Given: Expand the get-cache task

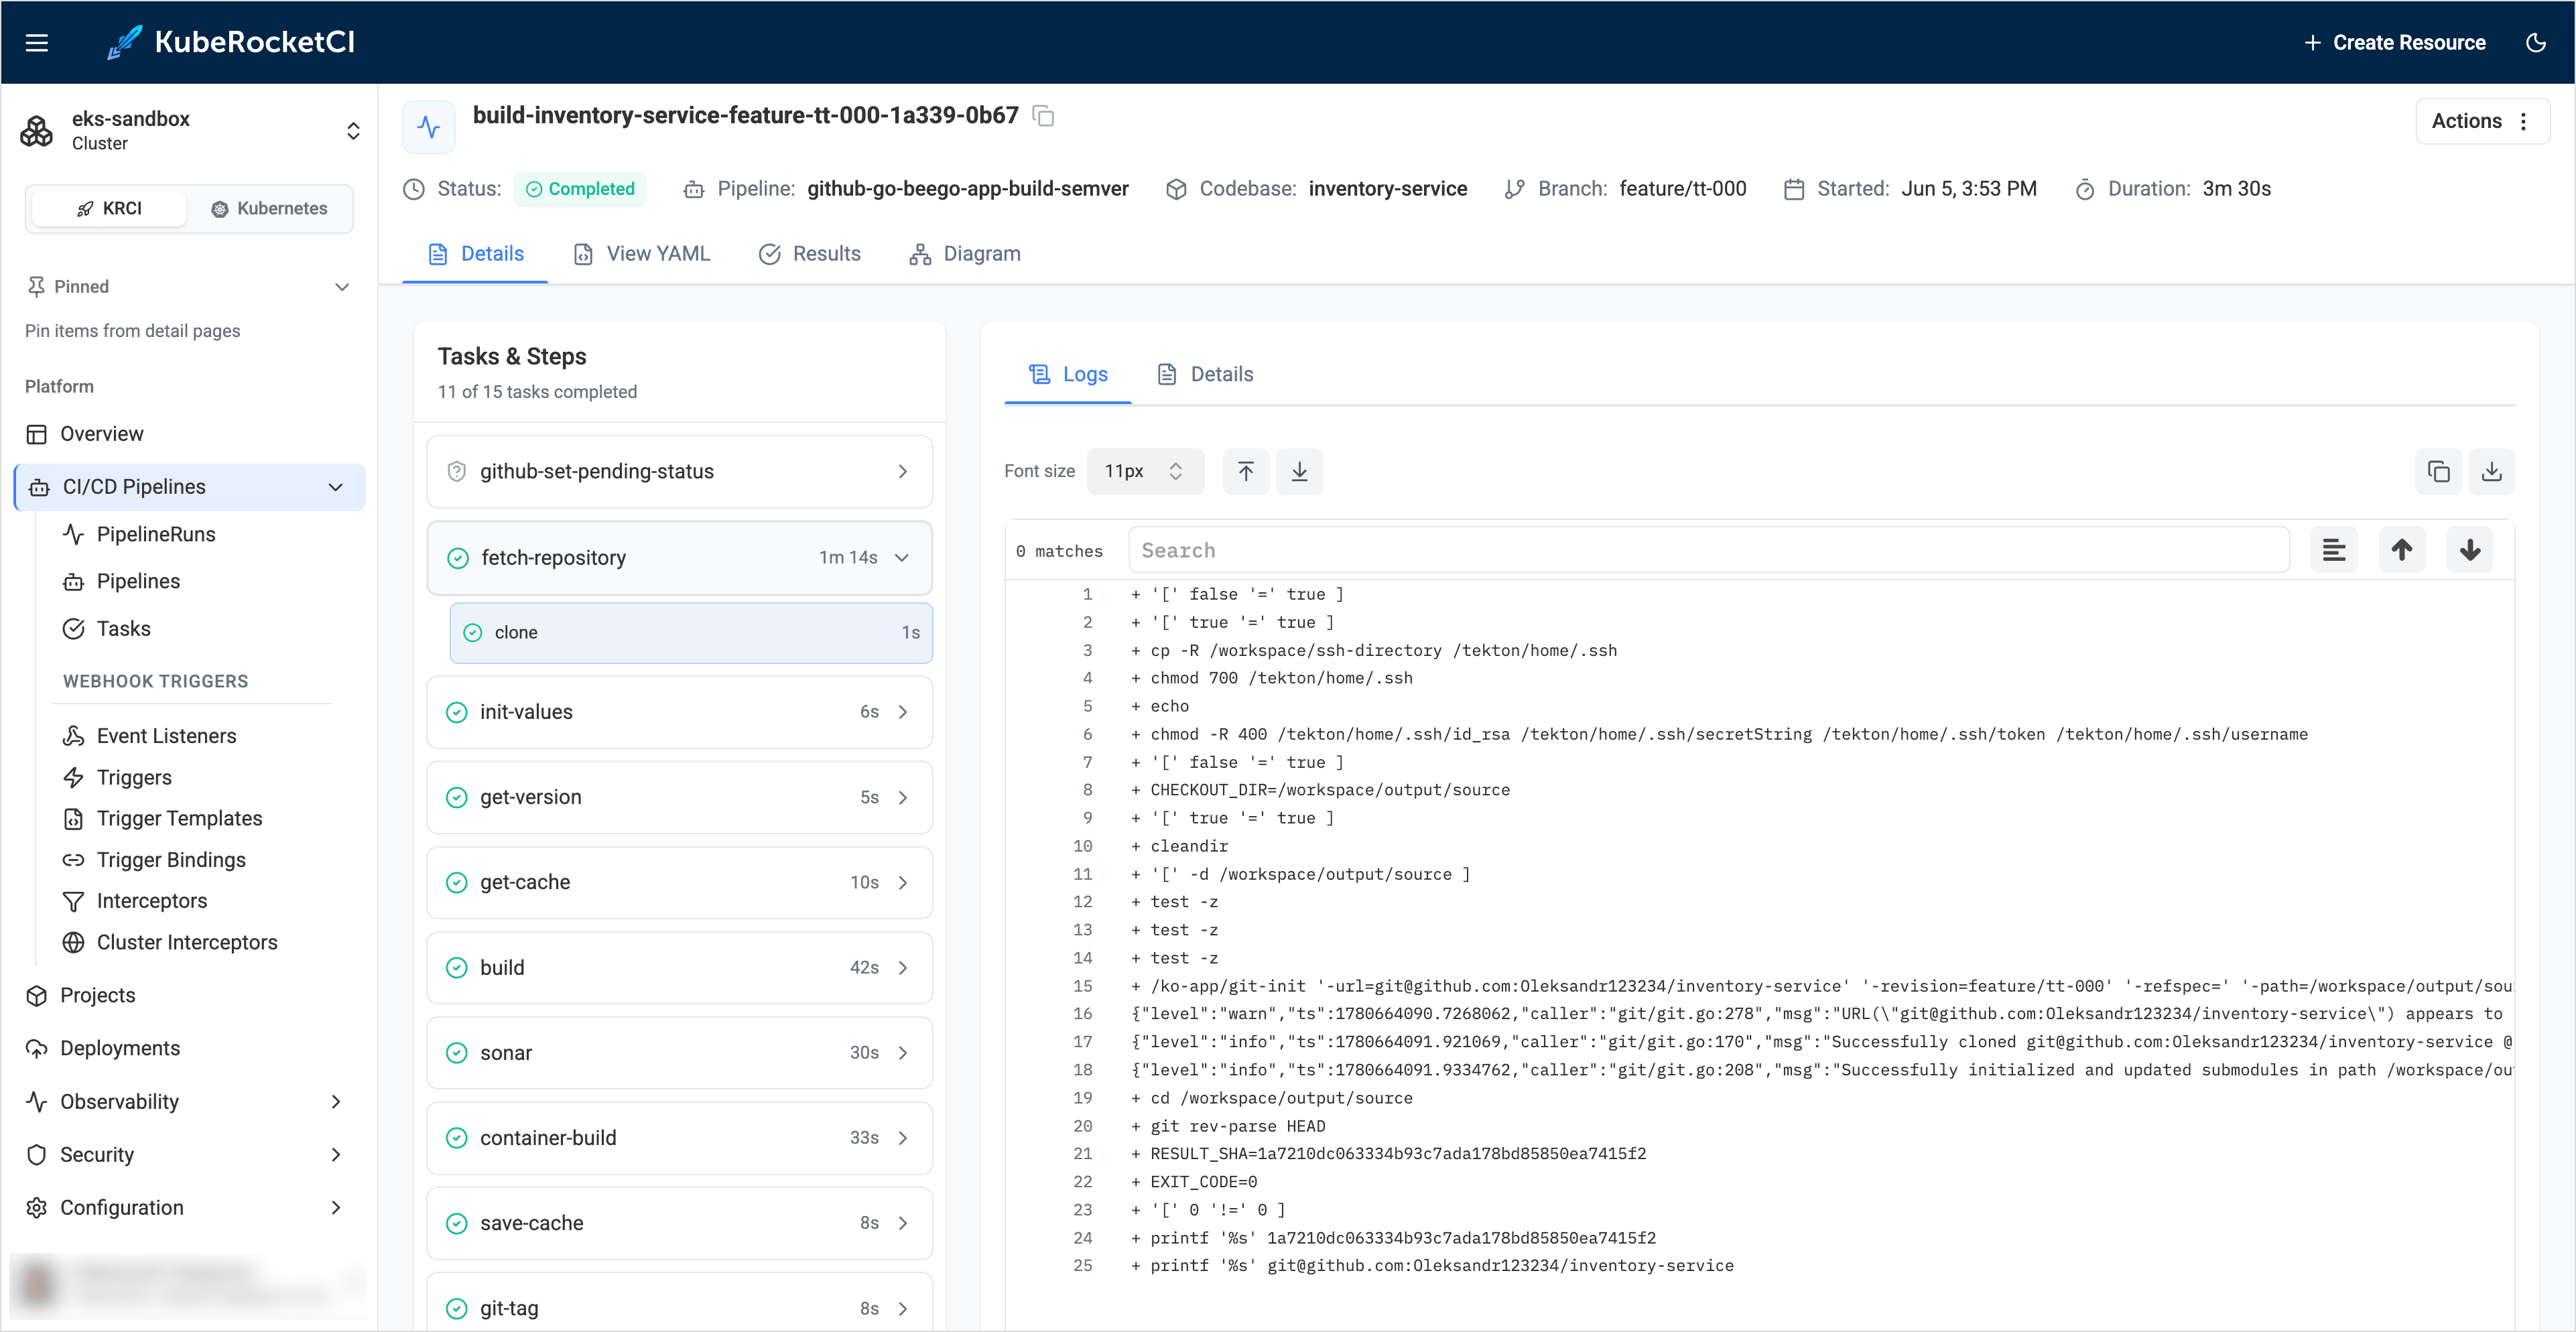Looking at the screenshot, I should point(679,882).
